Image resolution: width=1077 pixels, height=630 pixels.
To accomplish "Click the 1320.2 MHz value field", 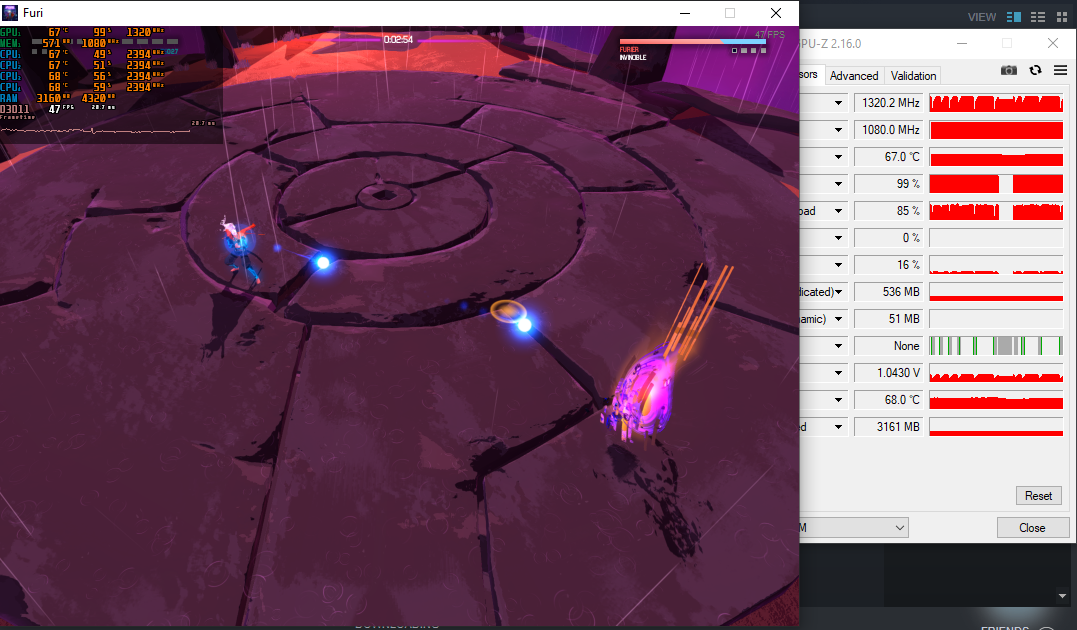I will tap(889, 103).
